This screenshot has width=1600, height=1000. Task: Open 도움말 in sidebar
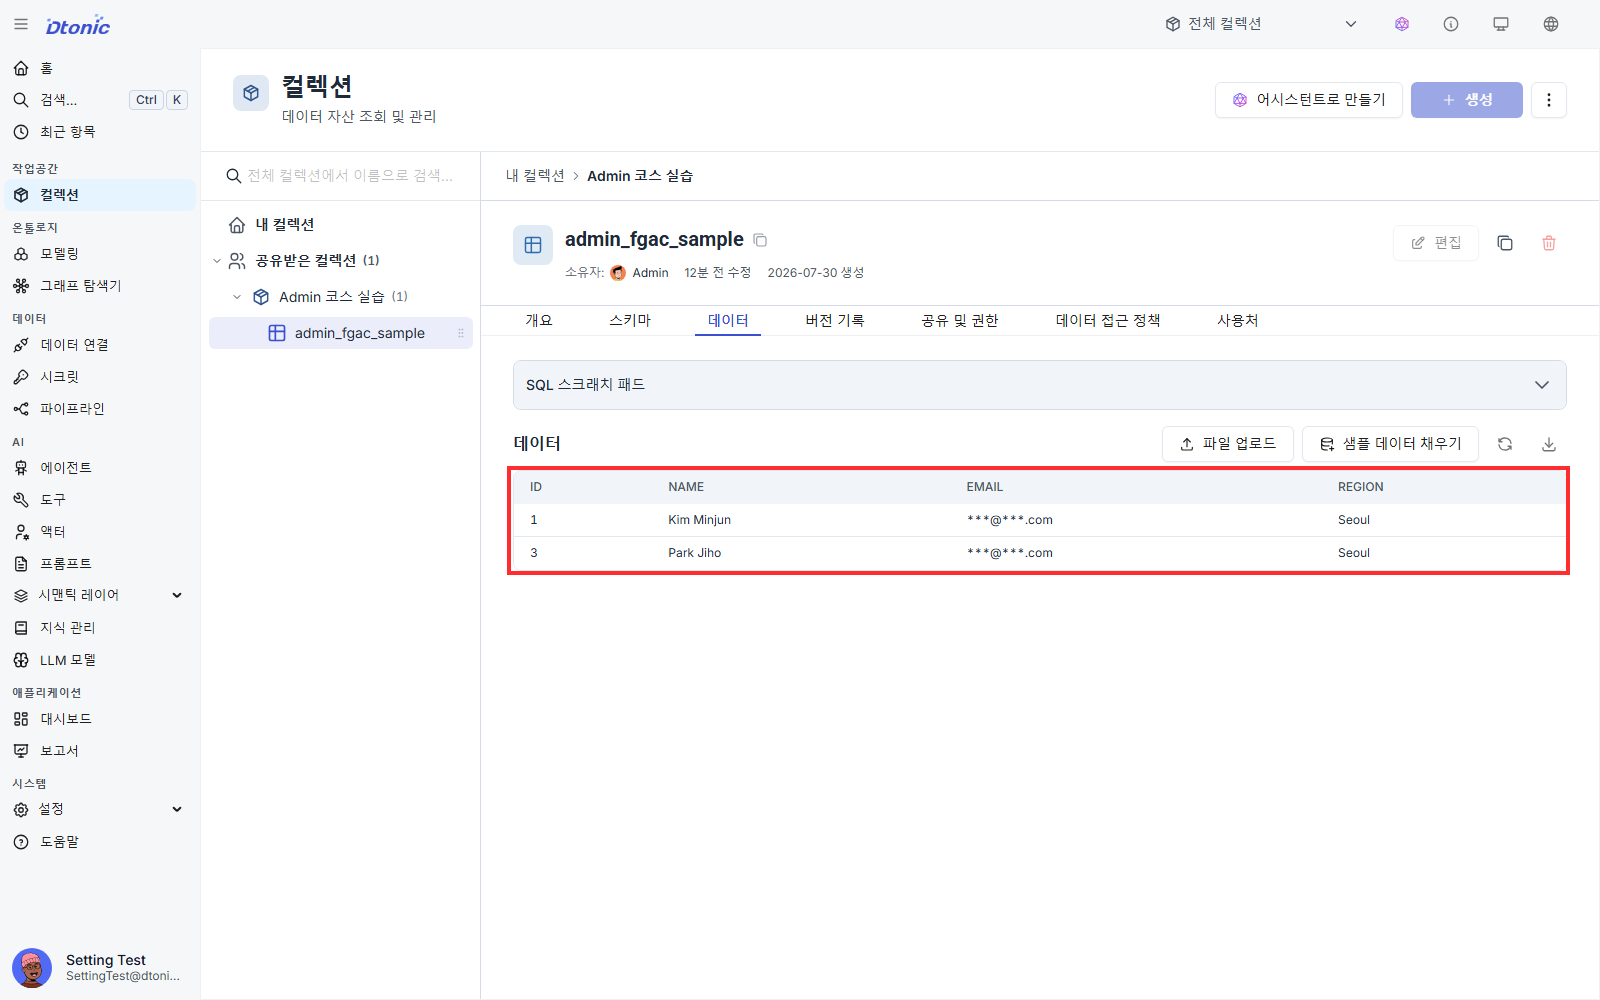[100, 842]
